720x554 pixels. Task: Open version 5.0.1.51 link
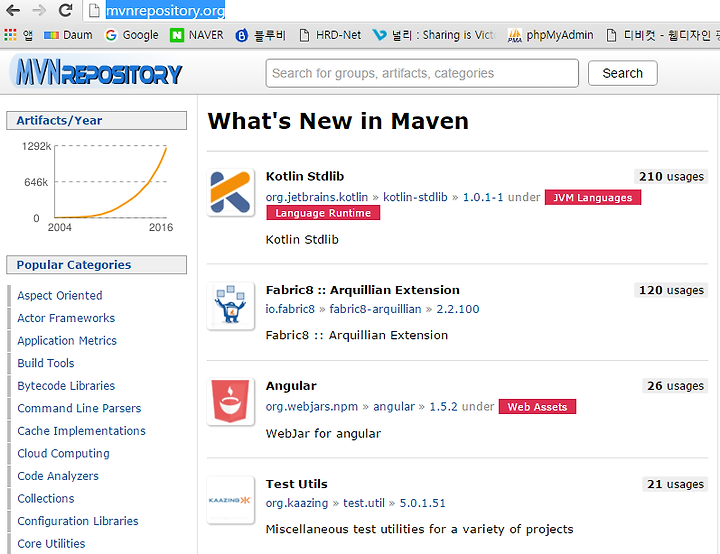pos(422,503)
